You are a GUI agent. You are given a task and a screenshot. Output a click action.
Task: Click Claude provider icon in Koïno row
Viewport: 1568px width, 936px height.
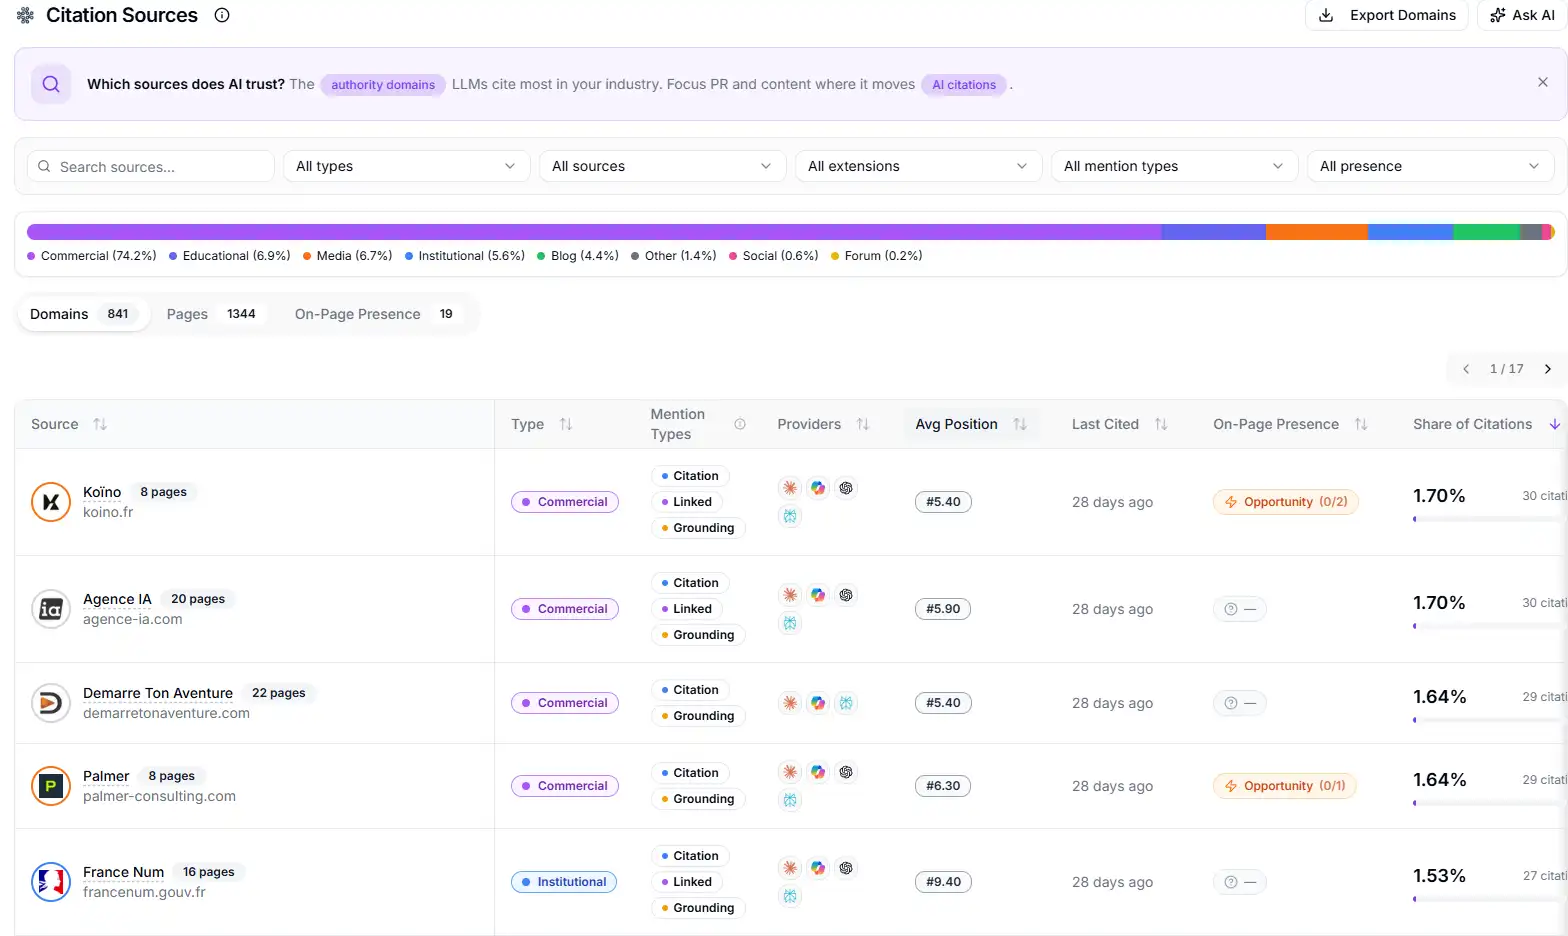click(x=790, y=488)
